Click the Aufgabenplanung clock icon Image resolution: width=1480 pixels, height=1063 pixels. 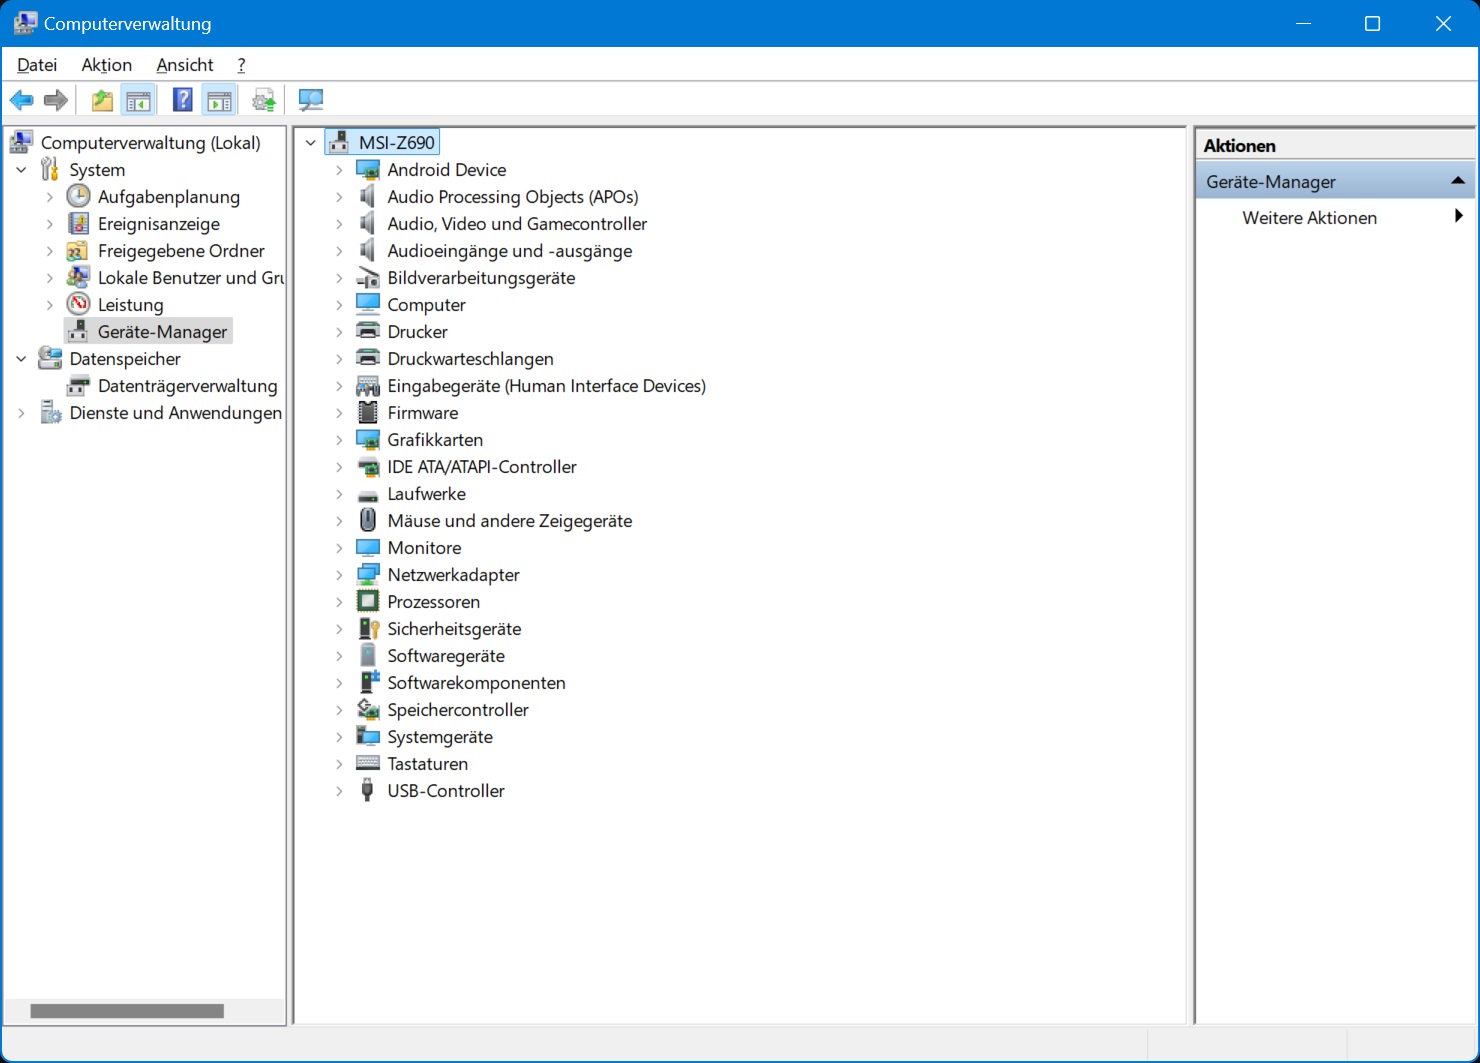pyautogui.click(x=78, y=197)
